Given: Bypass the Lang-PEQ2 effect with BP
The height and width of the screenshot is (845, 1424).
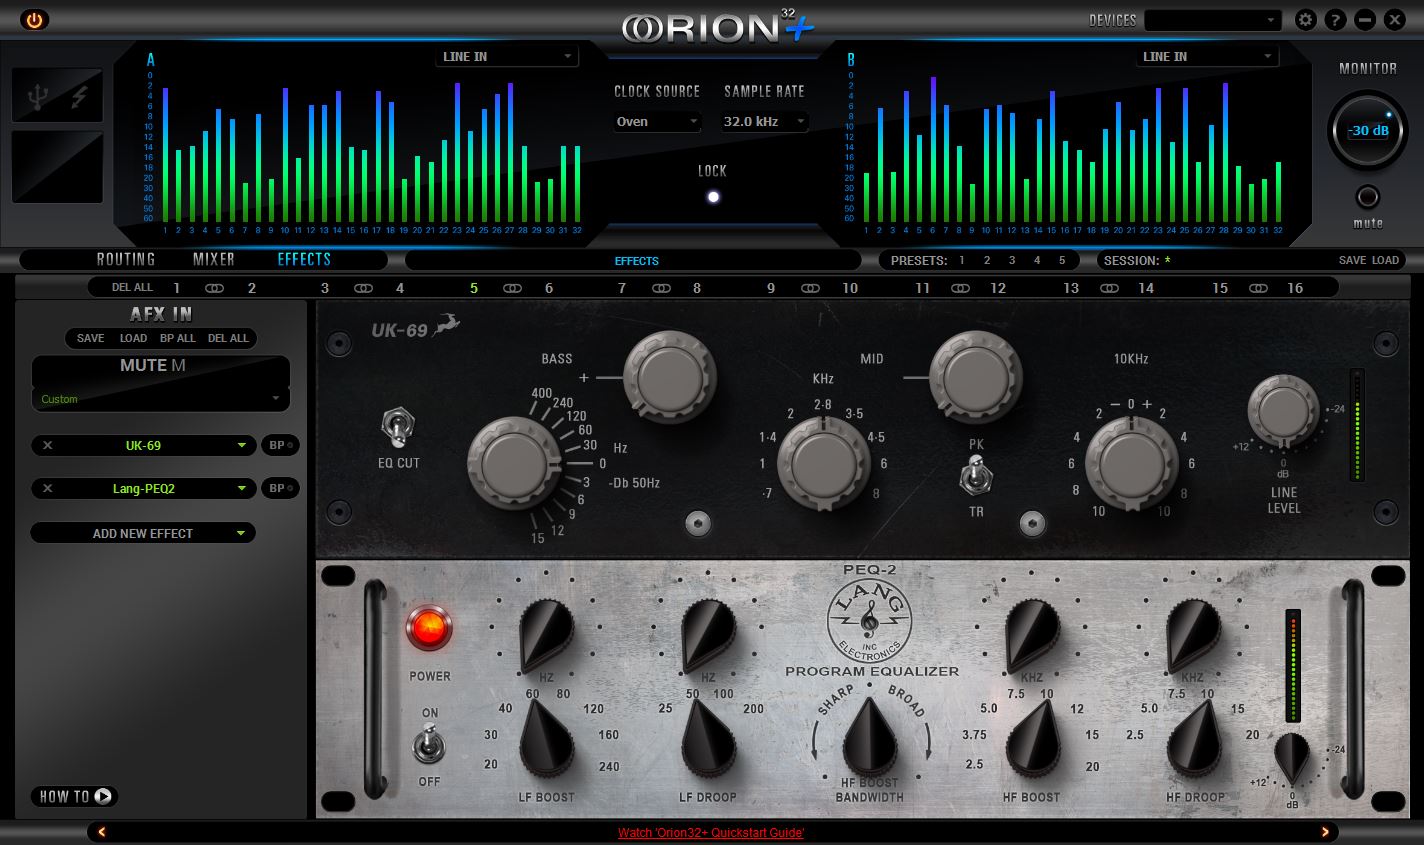Looking at the screenshot, I should click(x=279, y=489).
